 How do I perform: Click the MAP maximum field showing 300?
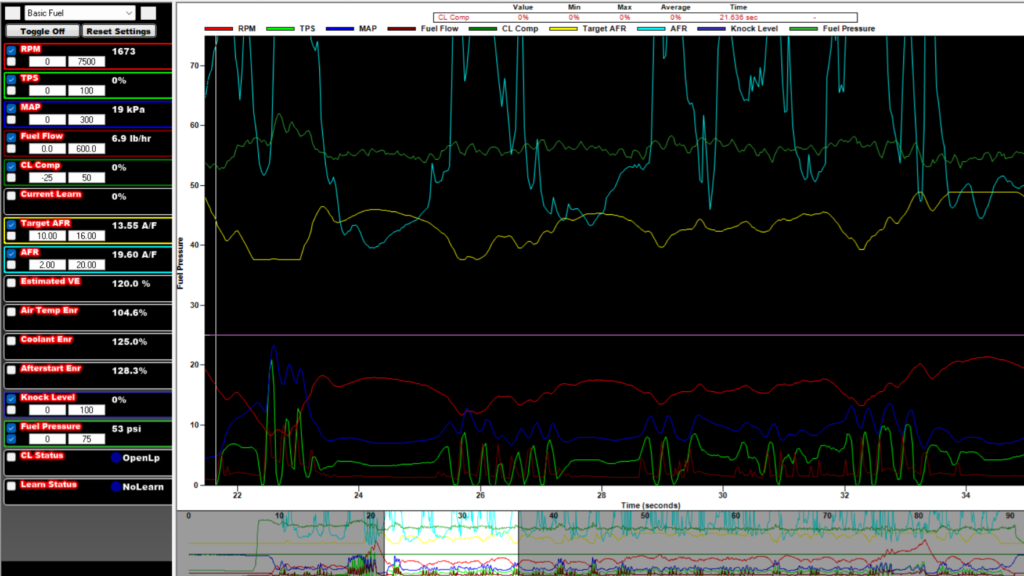[86, 120]
